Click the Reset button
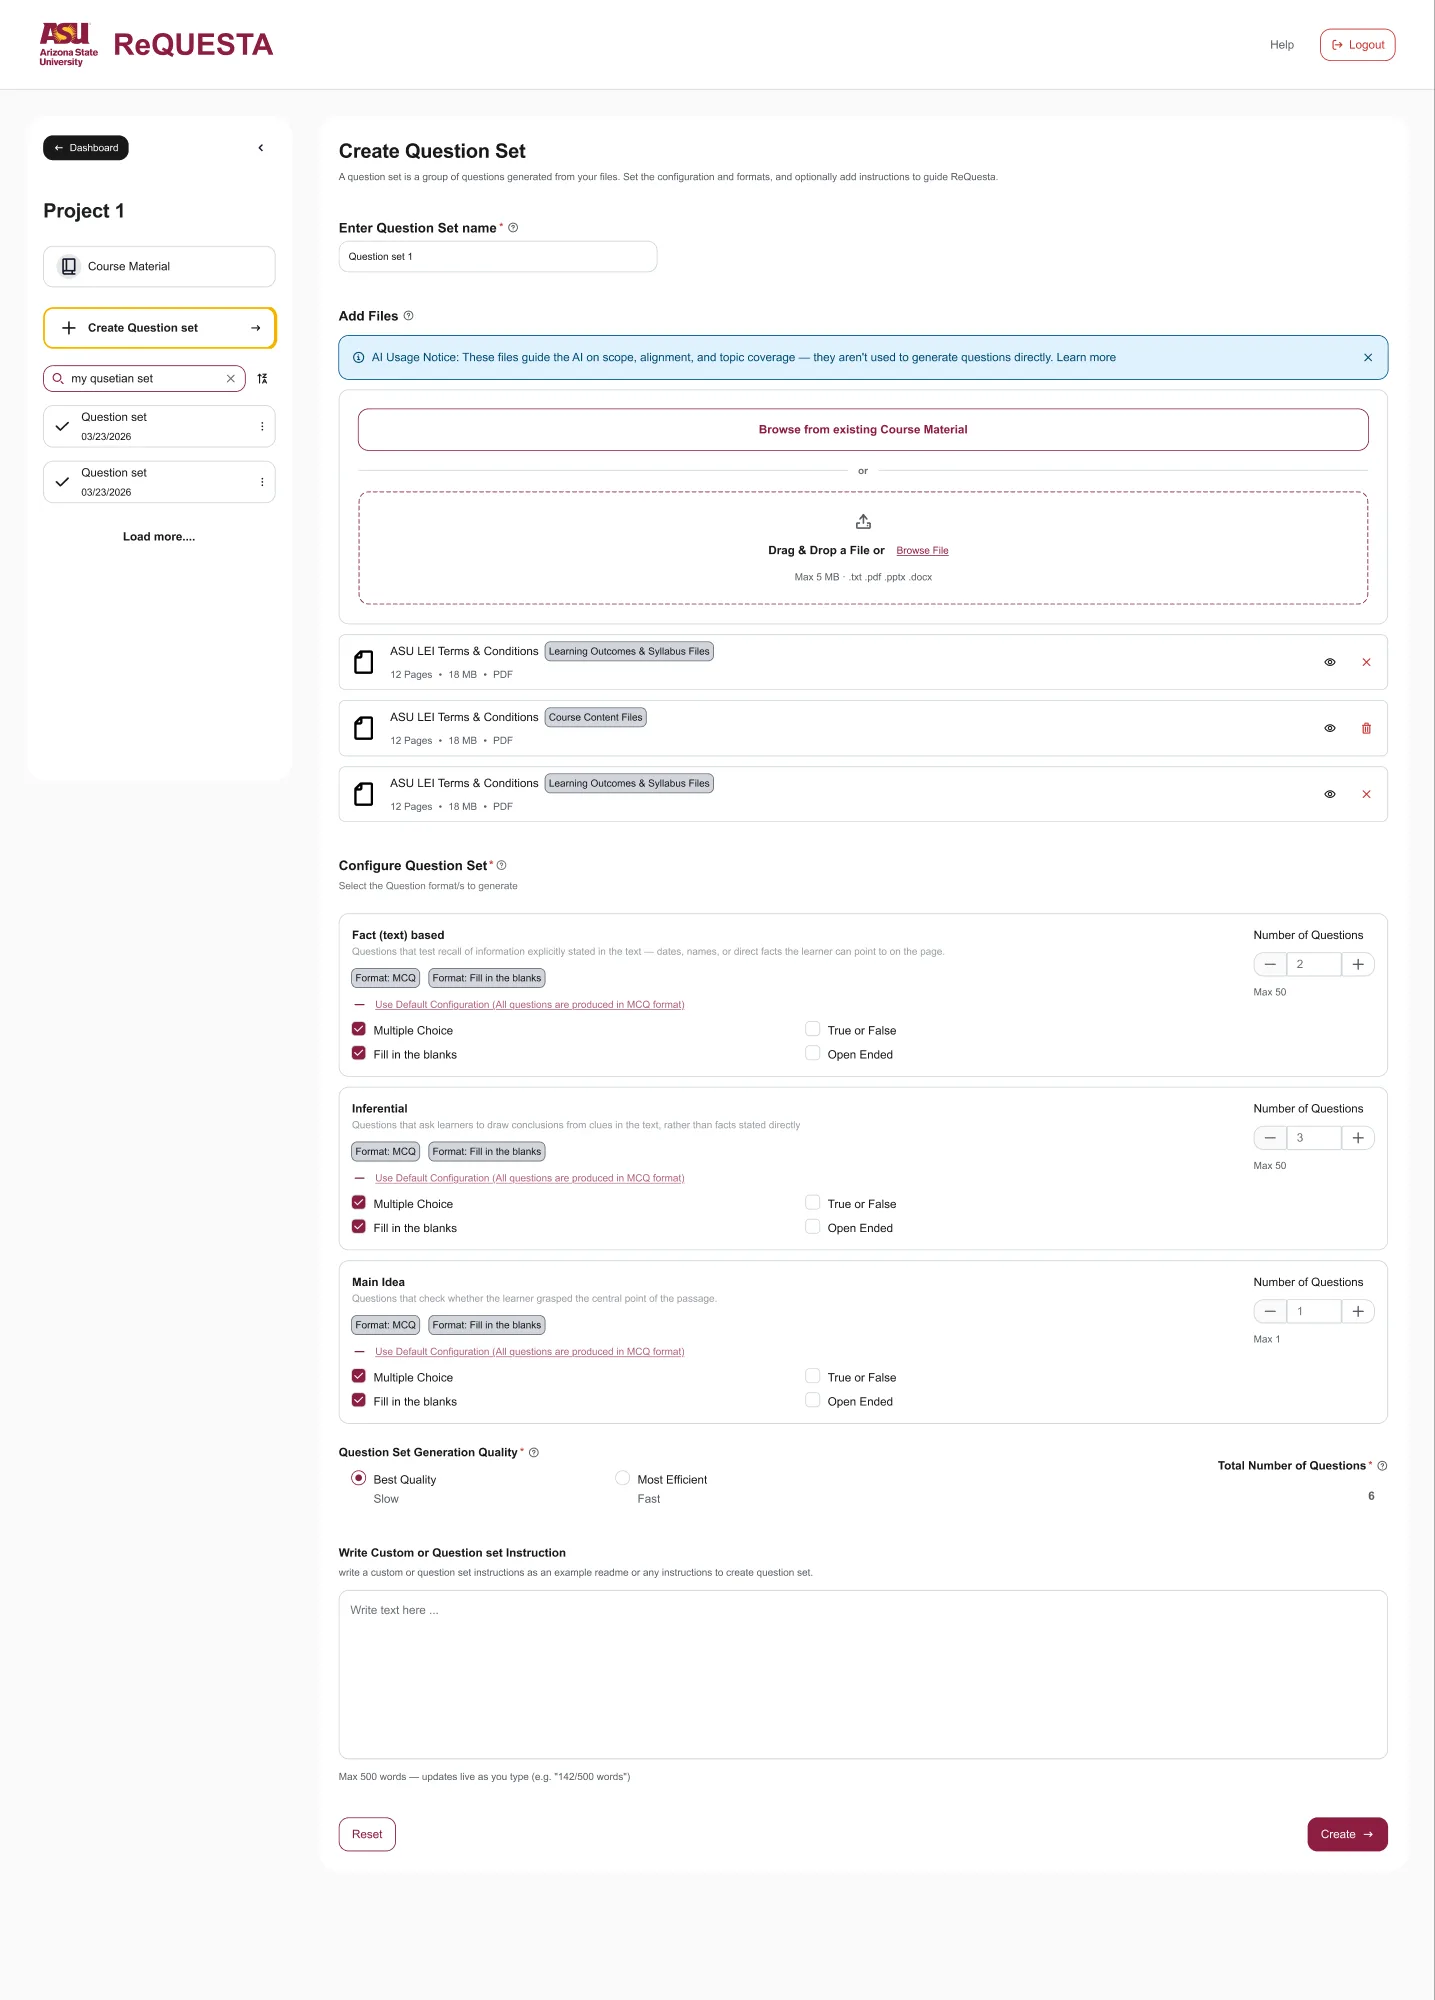The height and width of the screenshot is (2000, 1435). pos(367,1834)
